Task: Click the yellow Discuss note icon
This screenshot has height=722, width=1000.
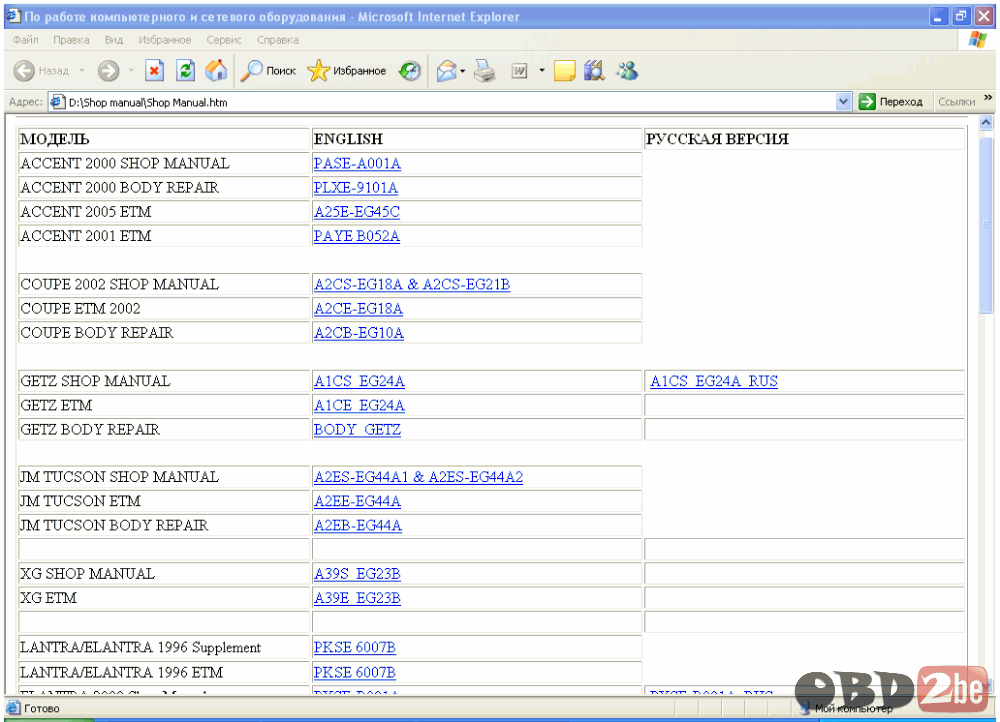Action: (564, 71)
